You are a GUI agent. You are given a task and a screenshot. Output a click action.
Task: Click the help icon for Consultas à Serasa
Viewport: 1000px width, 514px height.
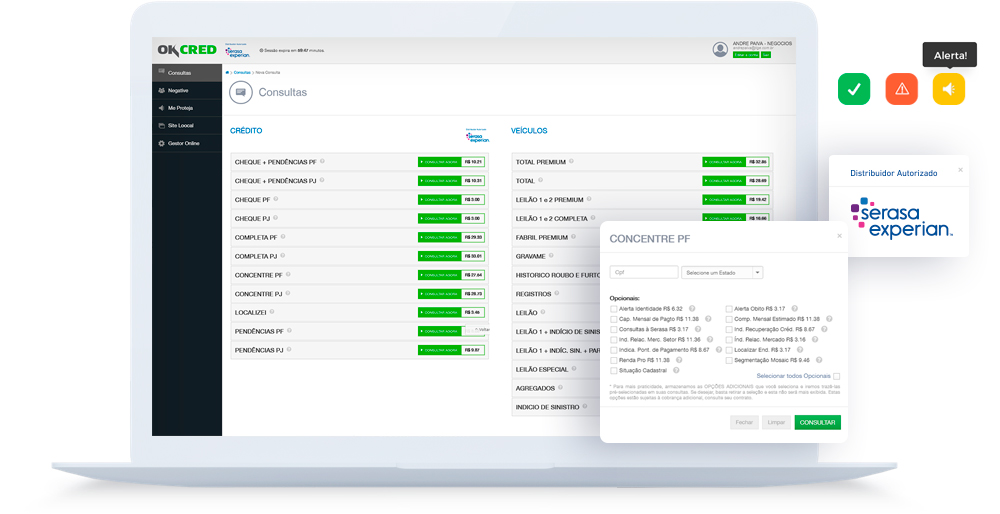[x=698, y=329]
